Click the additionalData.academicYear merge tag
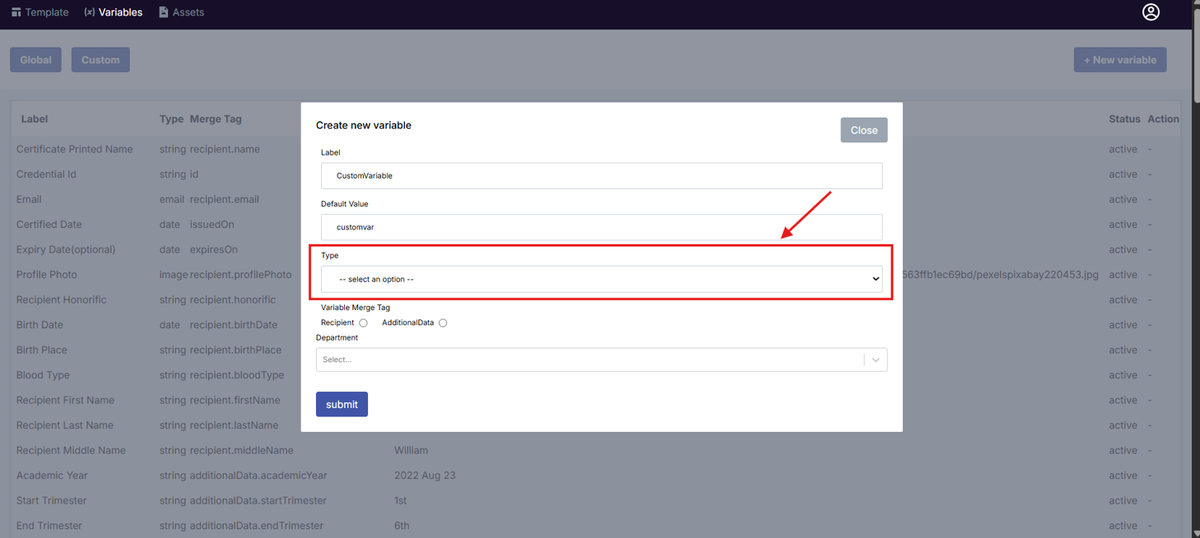Viewport: 1200px width, 538px height. [x=258, y=475]
